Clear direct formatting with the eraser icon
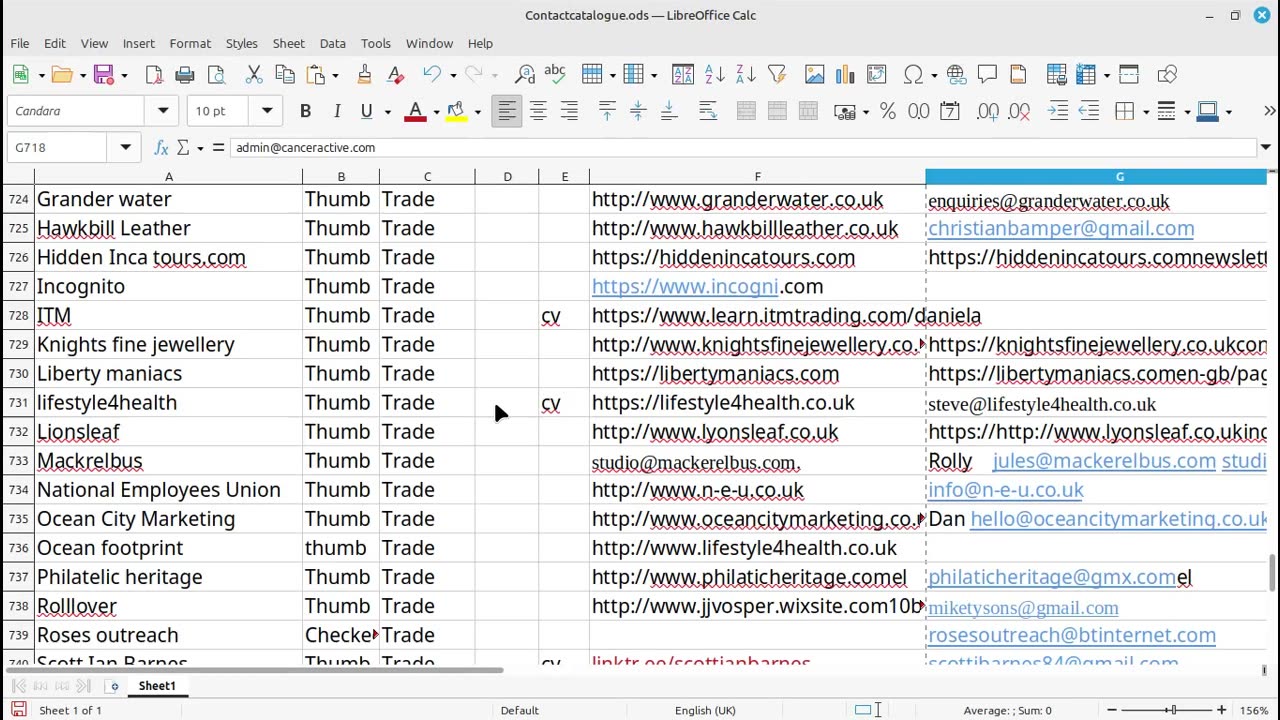Screen dimensions: 1280x720 pos(395,75)
